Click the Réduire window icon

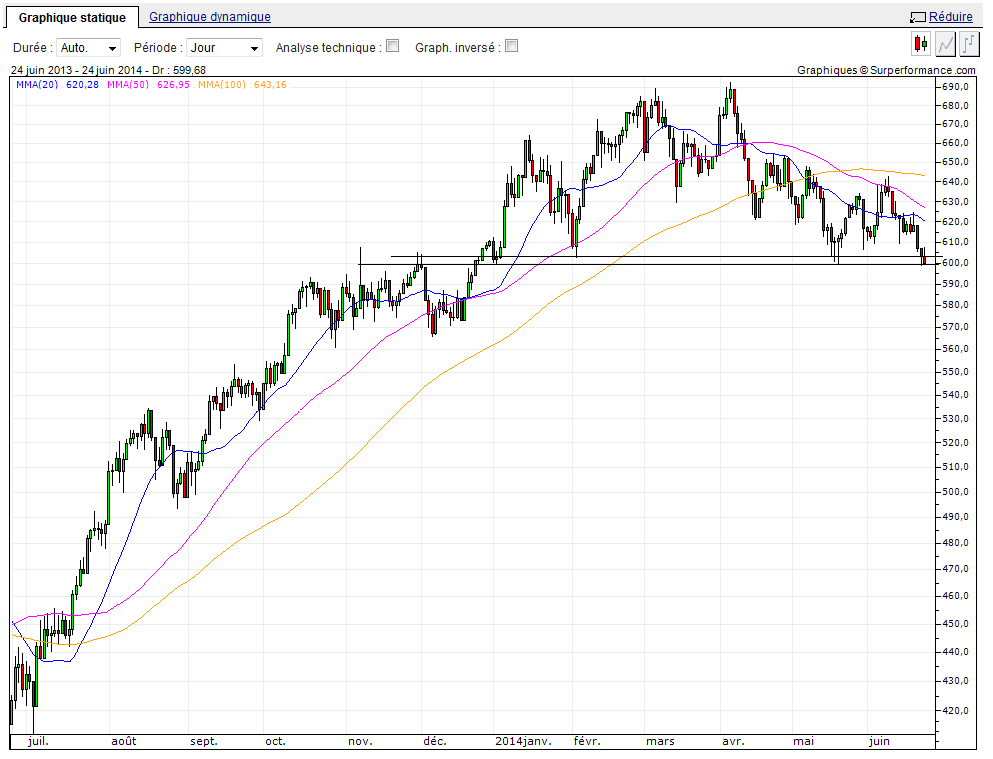918,18
